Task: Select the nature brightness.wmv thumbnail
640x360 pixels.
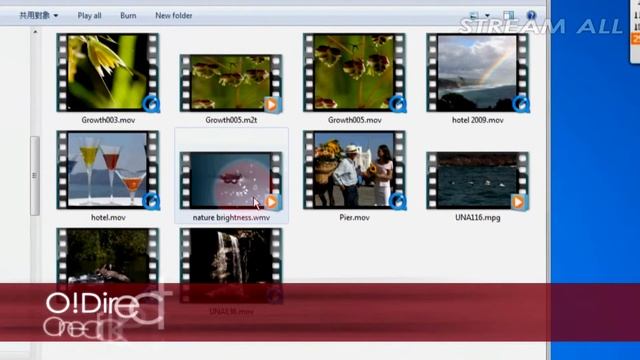Action: [231, 180]
